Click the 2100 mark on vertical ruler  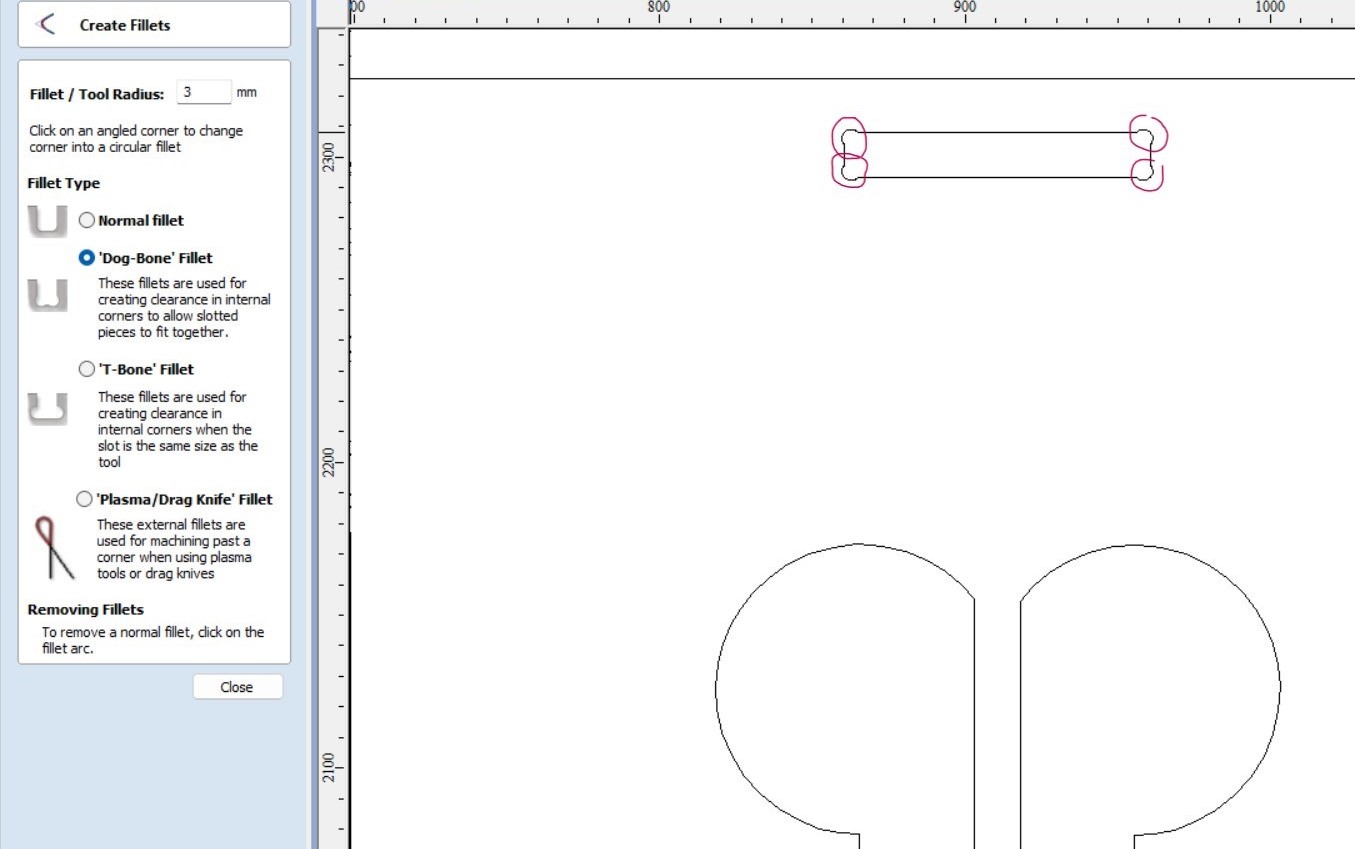tap(330, 768)
